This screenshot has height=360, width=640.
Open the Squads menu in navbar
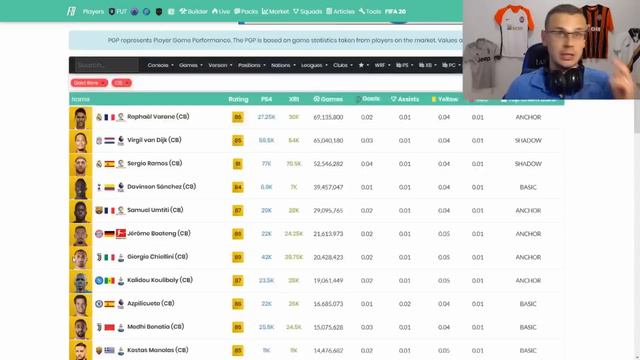(307, 11)
